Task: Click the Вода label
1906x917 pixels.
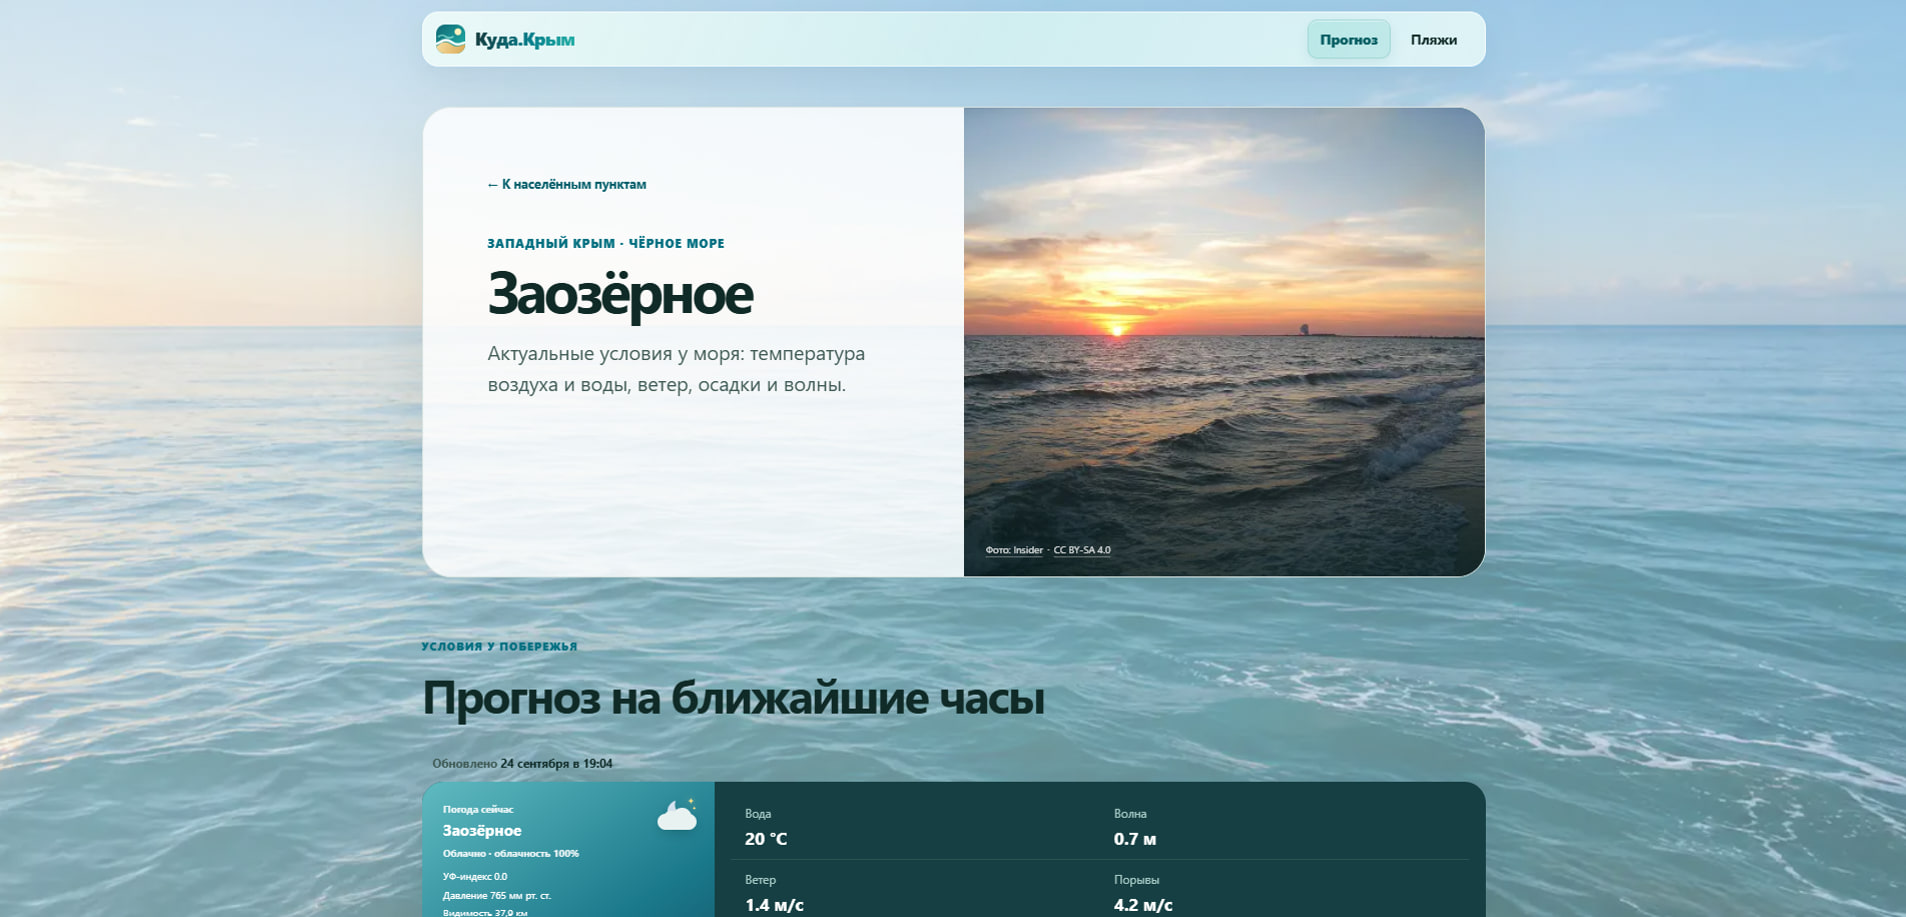Action: 758,814
